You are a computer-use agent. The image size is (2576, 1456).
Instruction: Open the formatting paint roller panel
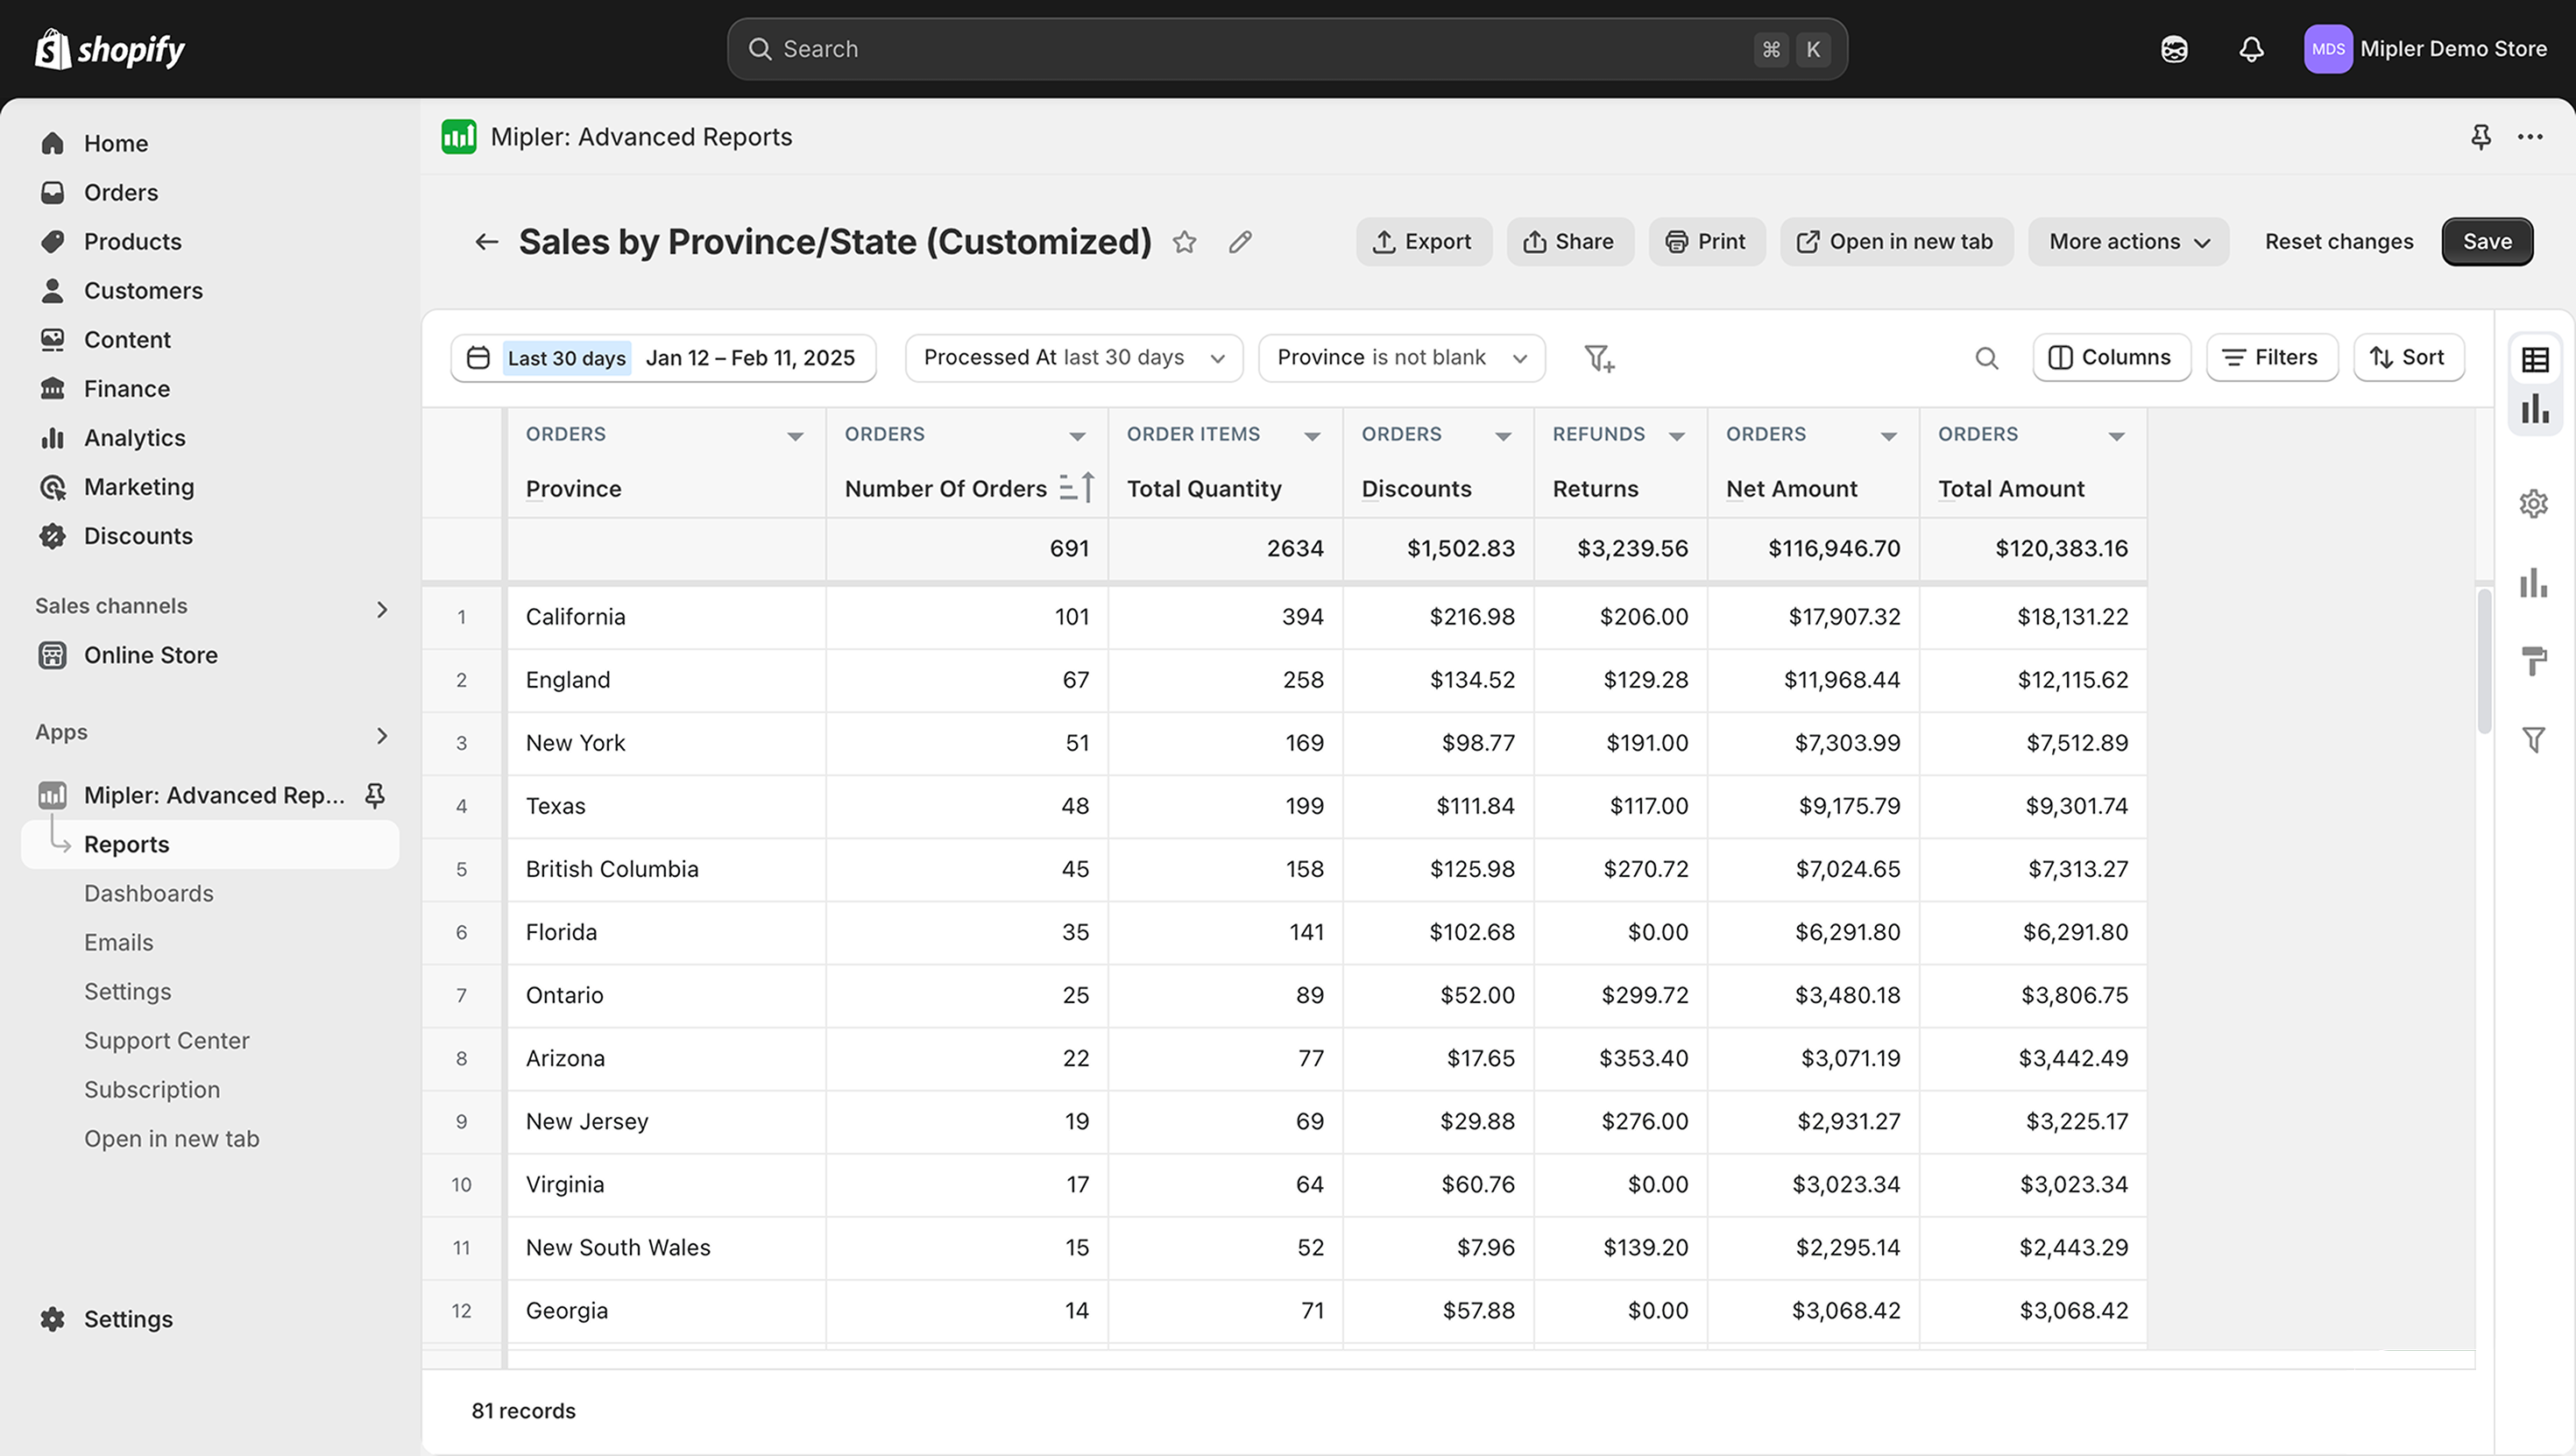(x=2534, y=661)
